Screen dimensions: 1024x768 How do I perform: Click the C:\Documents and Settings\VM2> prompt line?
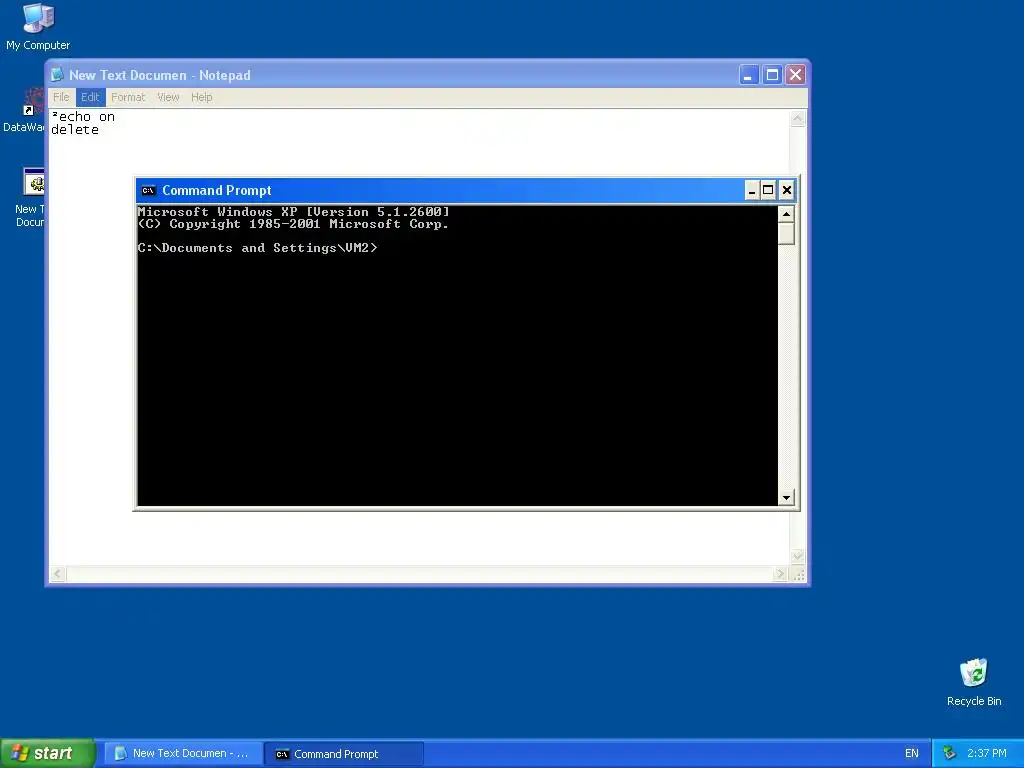pos(257,248)
